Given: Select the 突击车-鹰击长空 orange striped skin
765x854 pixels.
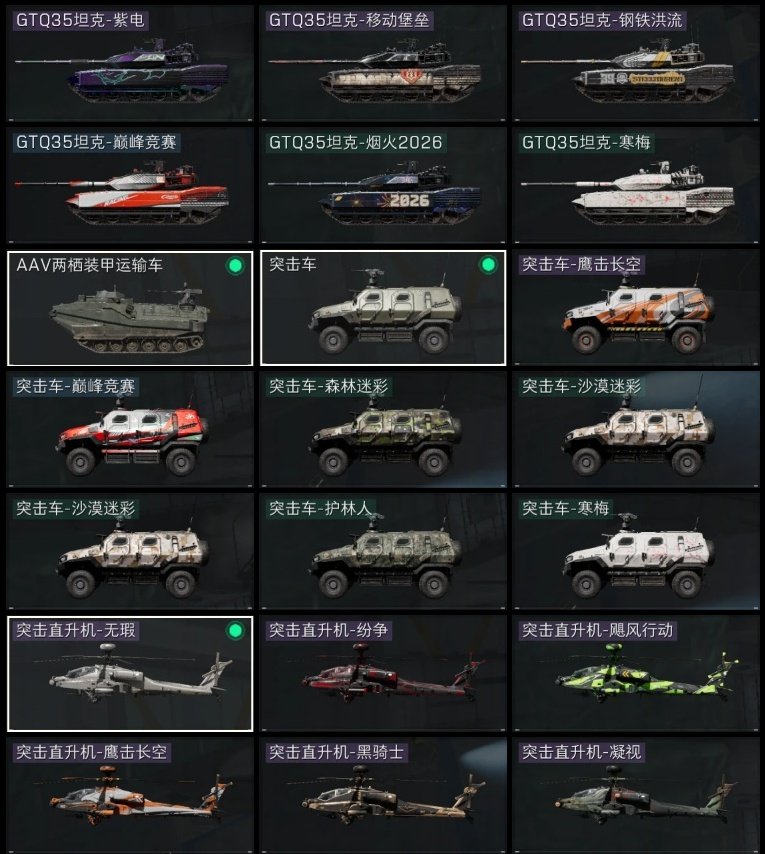Looking at the screenshot, I should point(636,308).
